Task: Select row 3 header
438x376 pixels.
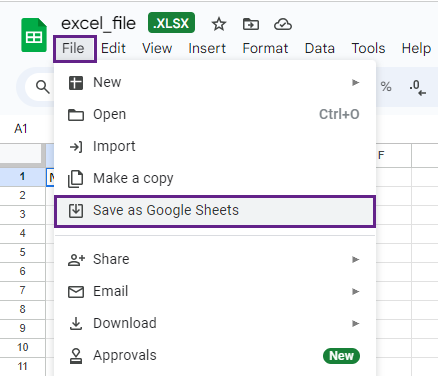Action: pos(22,214)
